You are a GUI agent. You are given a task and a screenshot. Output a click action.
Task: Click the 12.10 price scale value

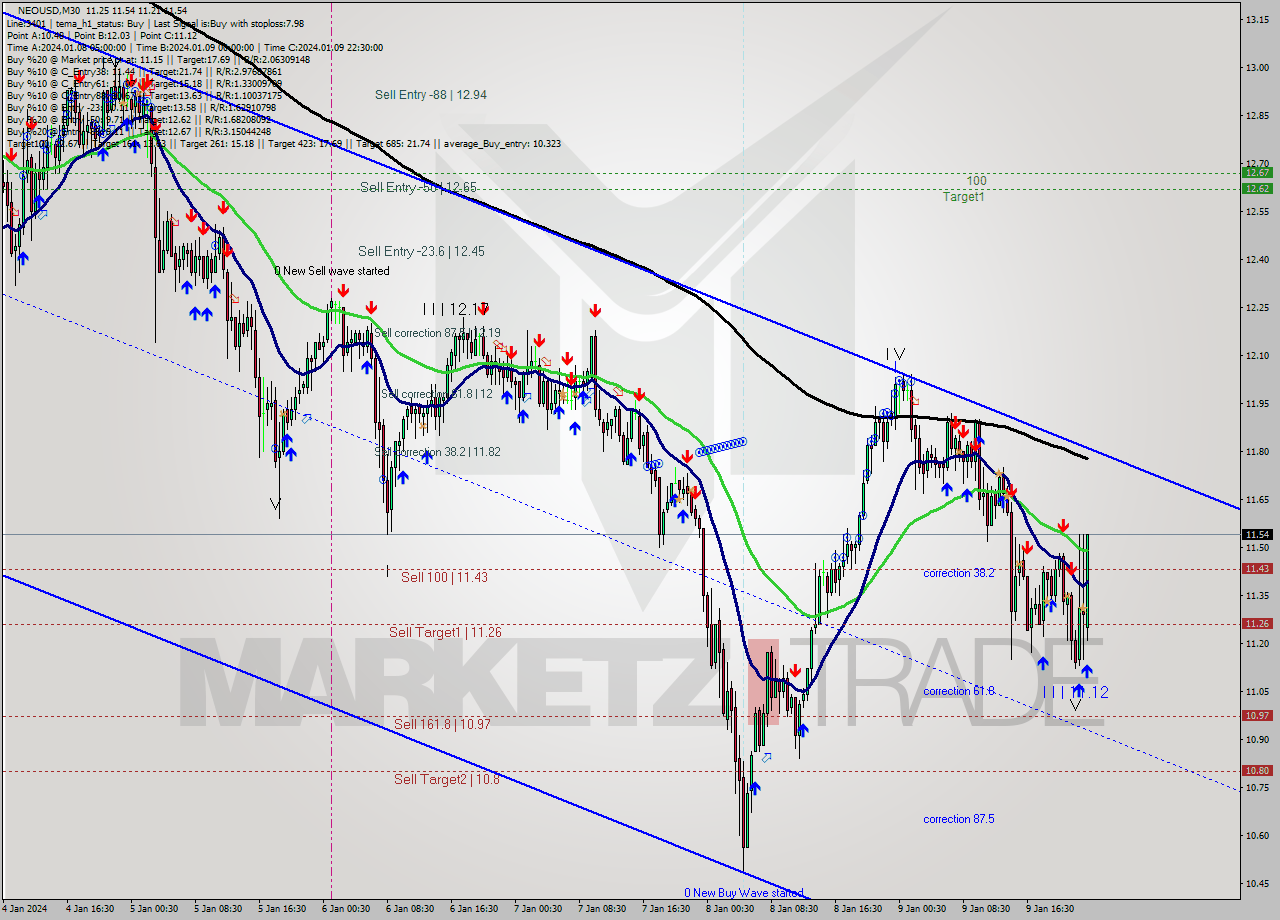point(1256,355)
